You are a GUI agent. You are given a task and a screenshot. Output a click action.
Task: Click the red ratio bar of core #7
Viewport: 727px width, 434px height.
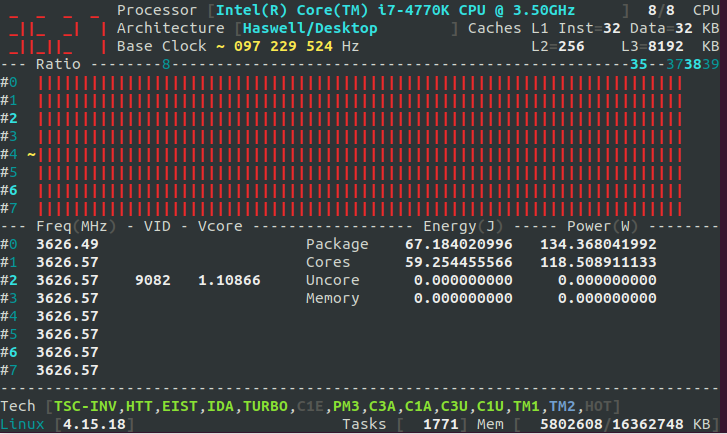click(x=360, y=209)
